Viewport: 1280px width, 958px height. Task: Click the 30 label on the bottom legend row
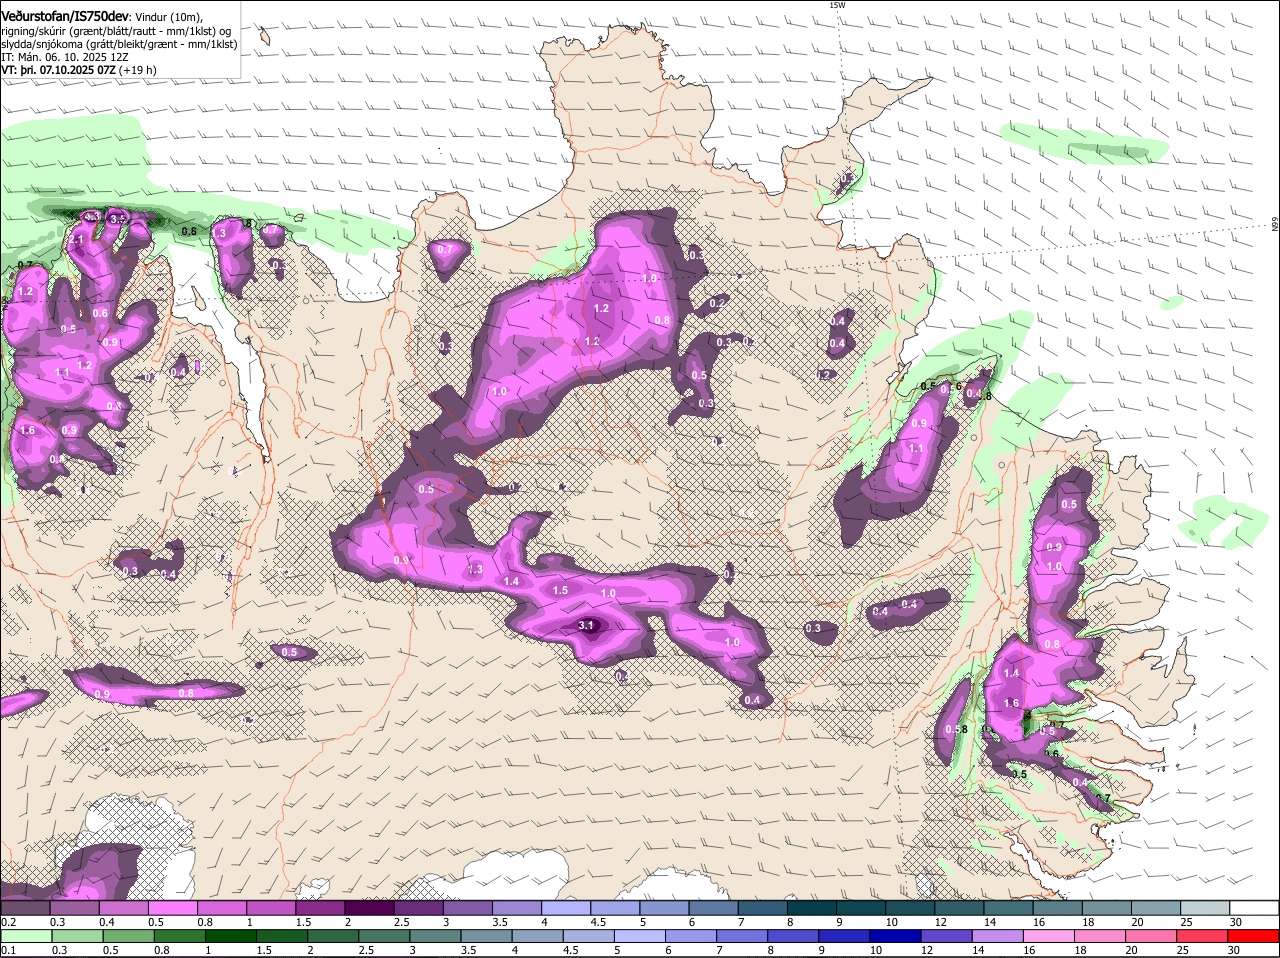[x=1234, y=950]
